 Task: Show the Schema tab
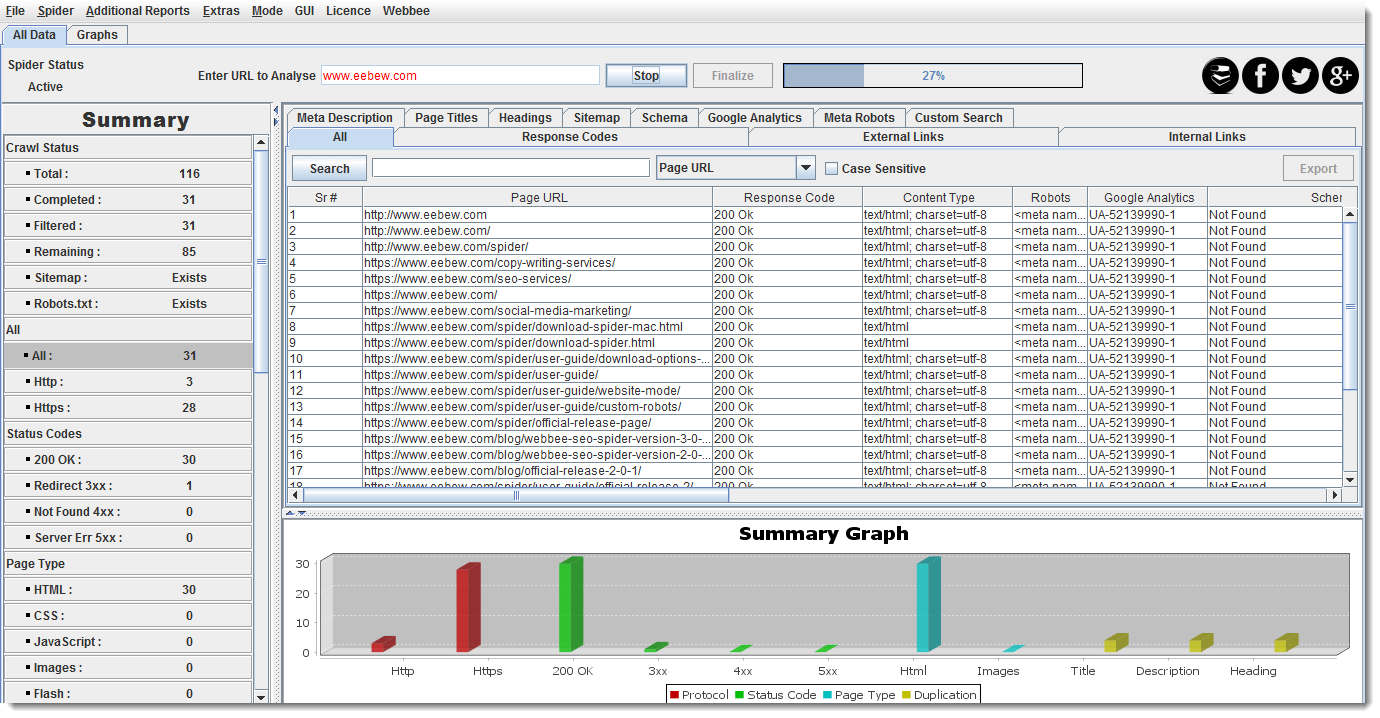[665, 118]
